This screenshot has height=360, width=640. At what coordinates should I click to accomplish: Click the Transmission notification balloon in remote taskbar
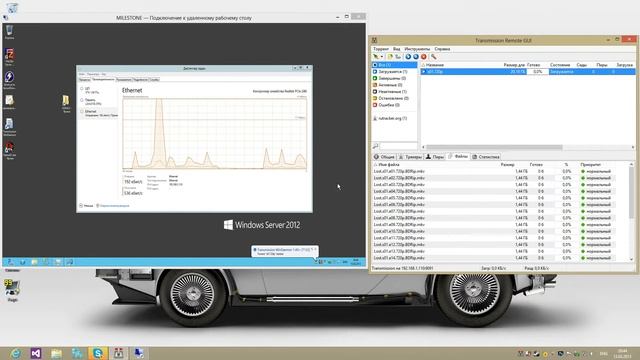tap(284, 251)
